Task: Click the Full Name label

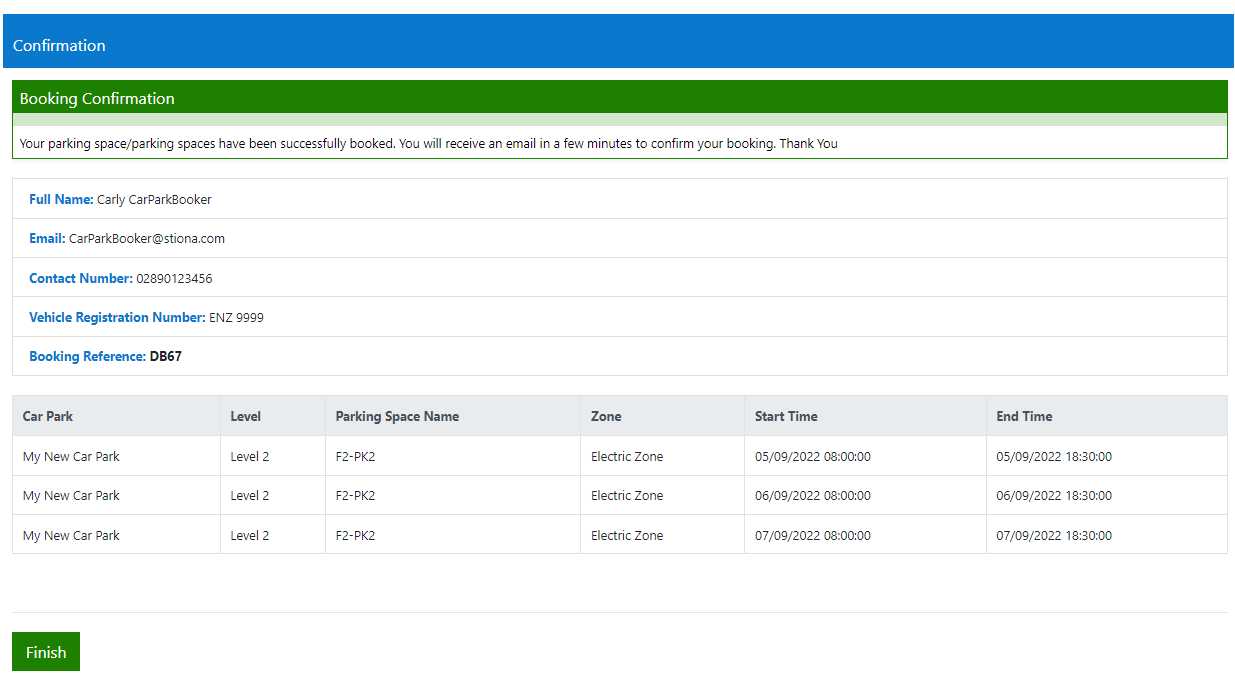Action: click(61, 199)
